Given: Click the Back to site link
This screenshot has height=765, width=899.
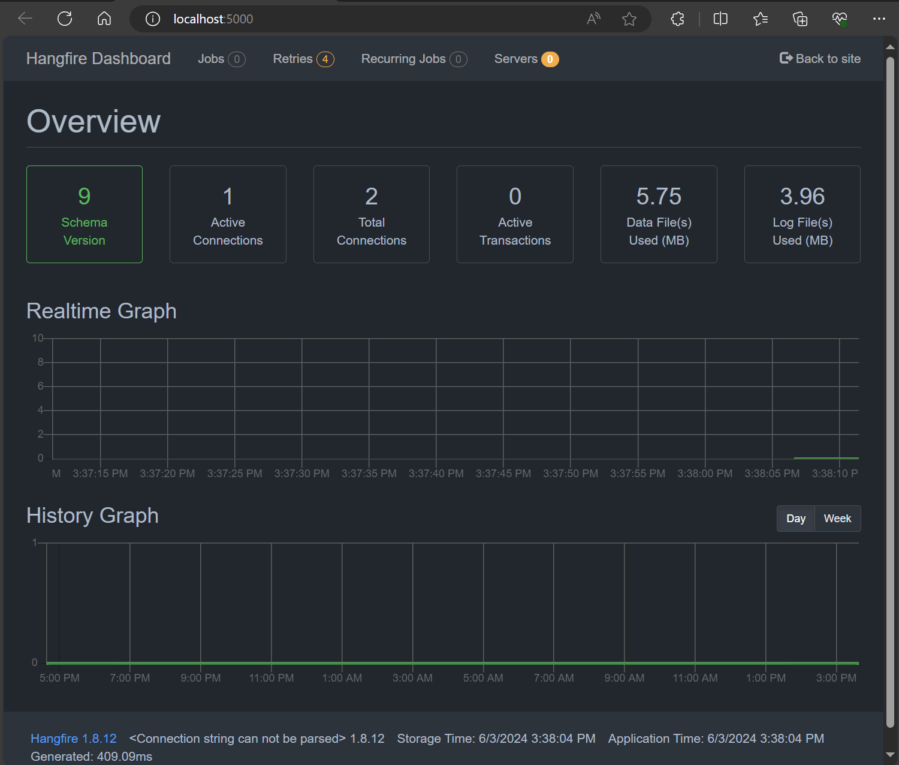Looking at the screenshot, I should point(820,58).
